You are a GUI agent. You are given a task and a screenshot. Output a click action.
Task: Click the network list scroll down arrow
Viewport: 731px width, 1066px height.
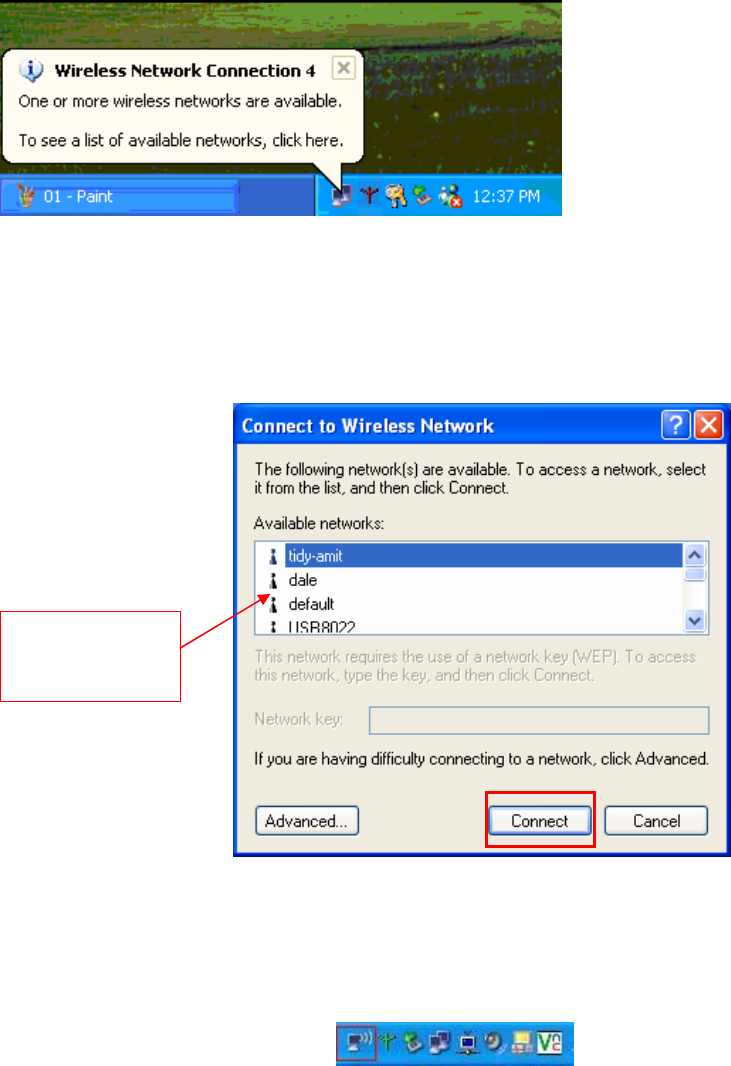point(694,621)
